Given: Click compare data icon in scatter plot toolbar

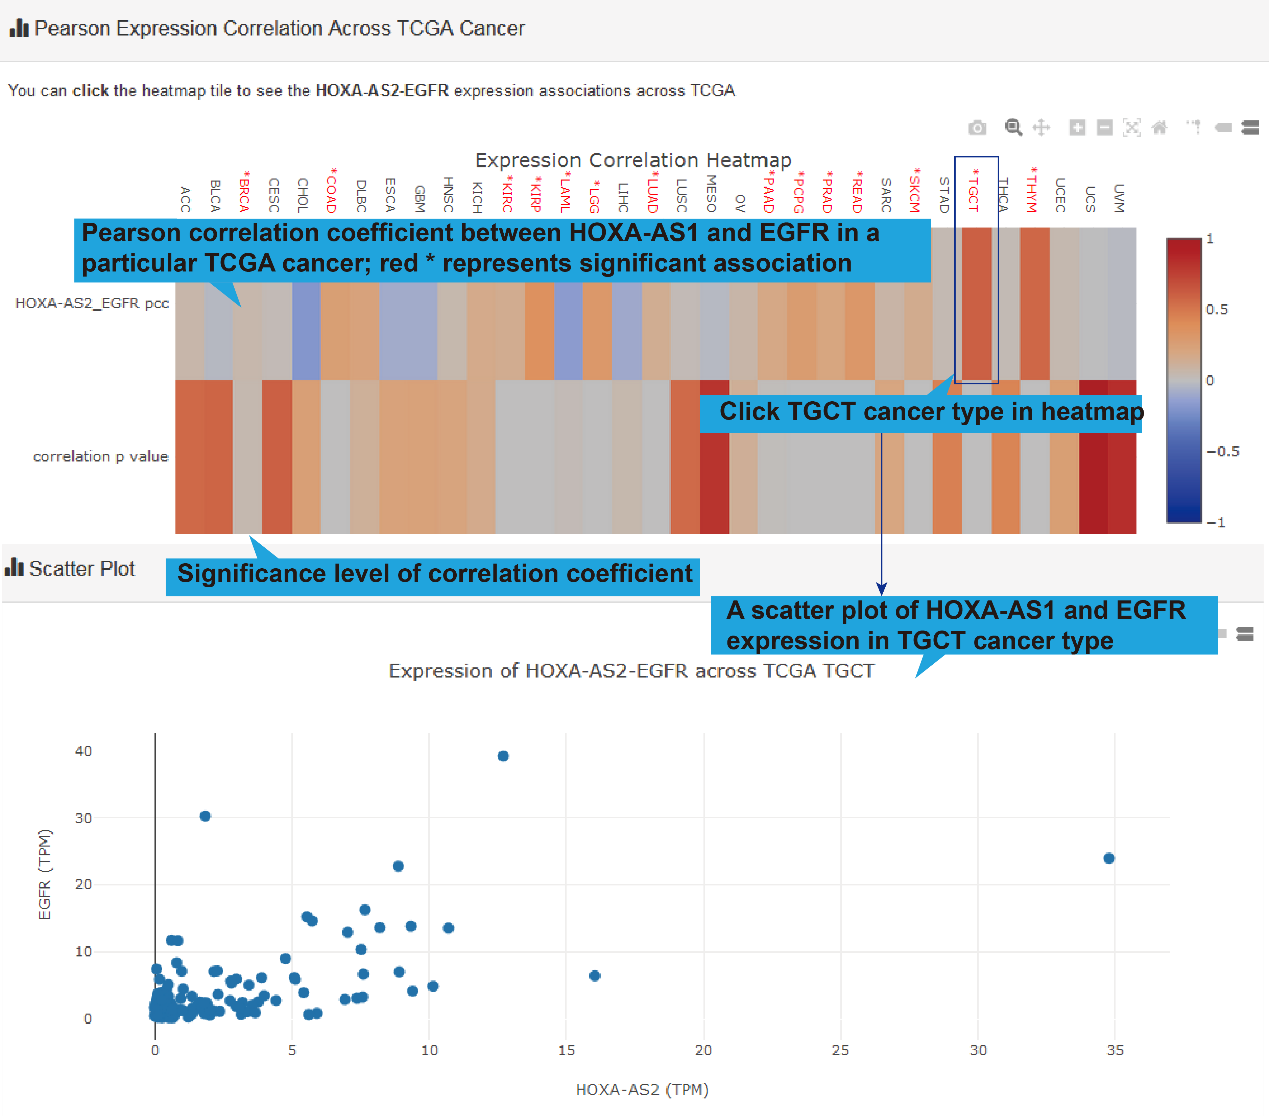Looking at the screenshot, I should tap(1245, 634).
